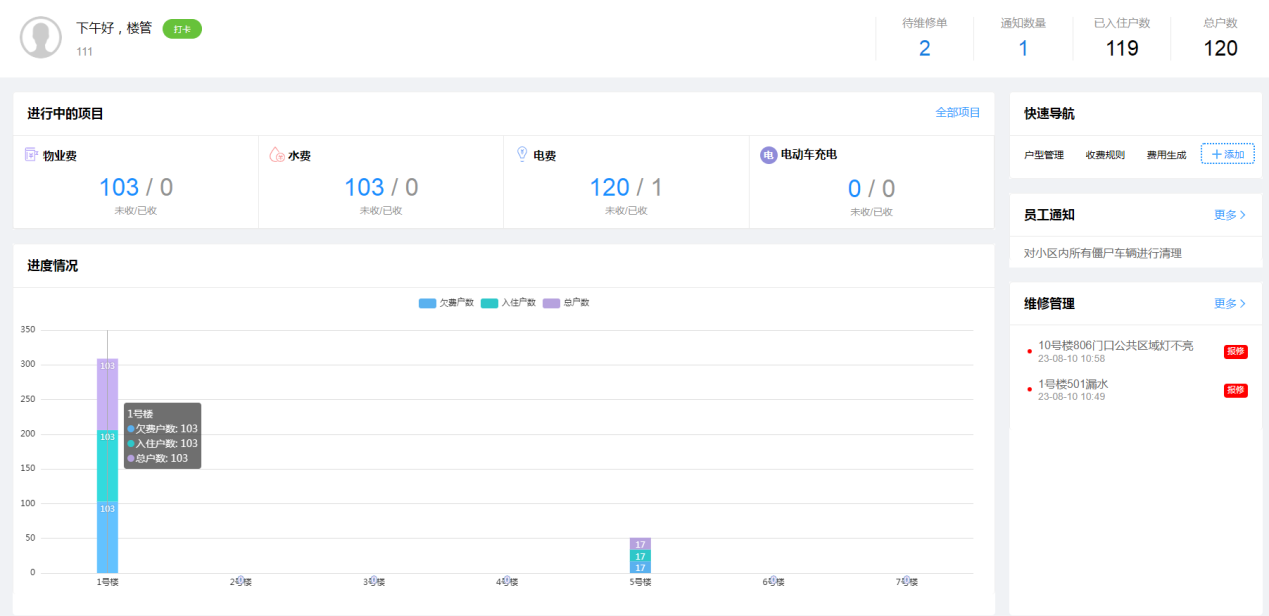
Task: Click red 报修 tag for 10号楼806
Action: (x=1235, y=351)
